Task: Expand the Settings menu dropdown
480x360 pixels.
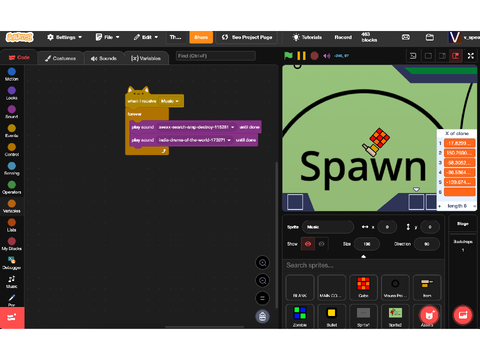Action: [64, 37]
